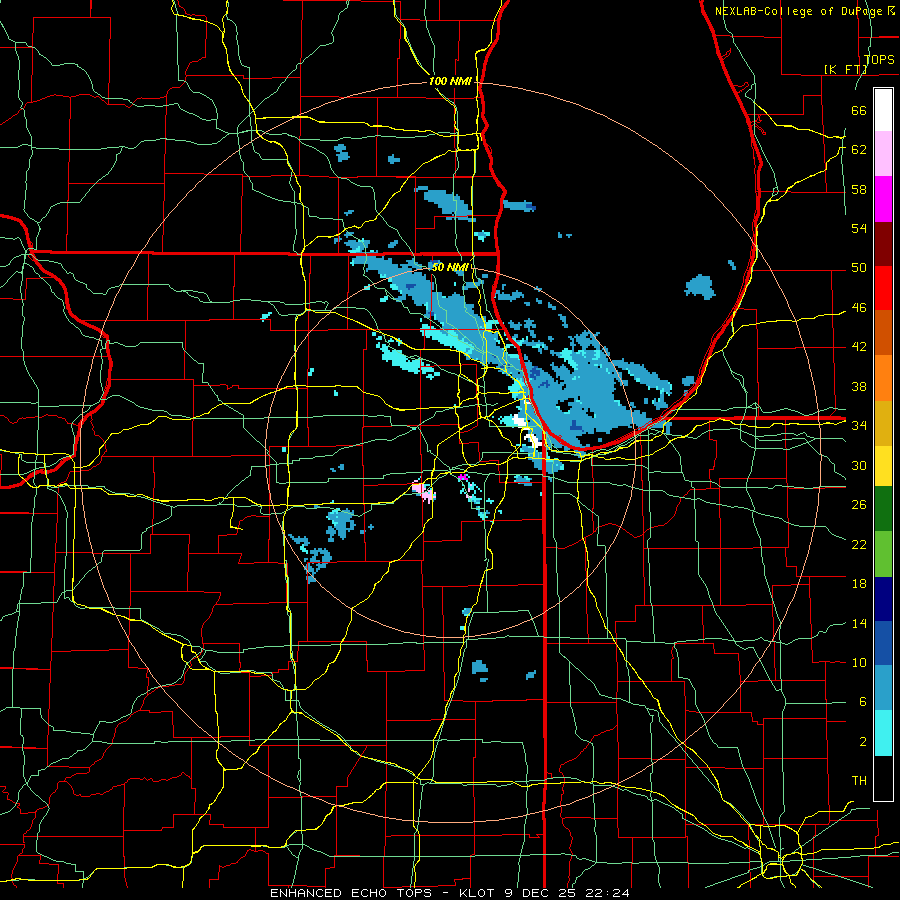
Task: Click the dark green legend swatch
Action: tap(883, 509)
